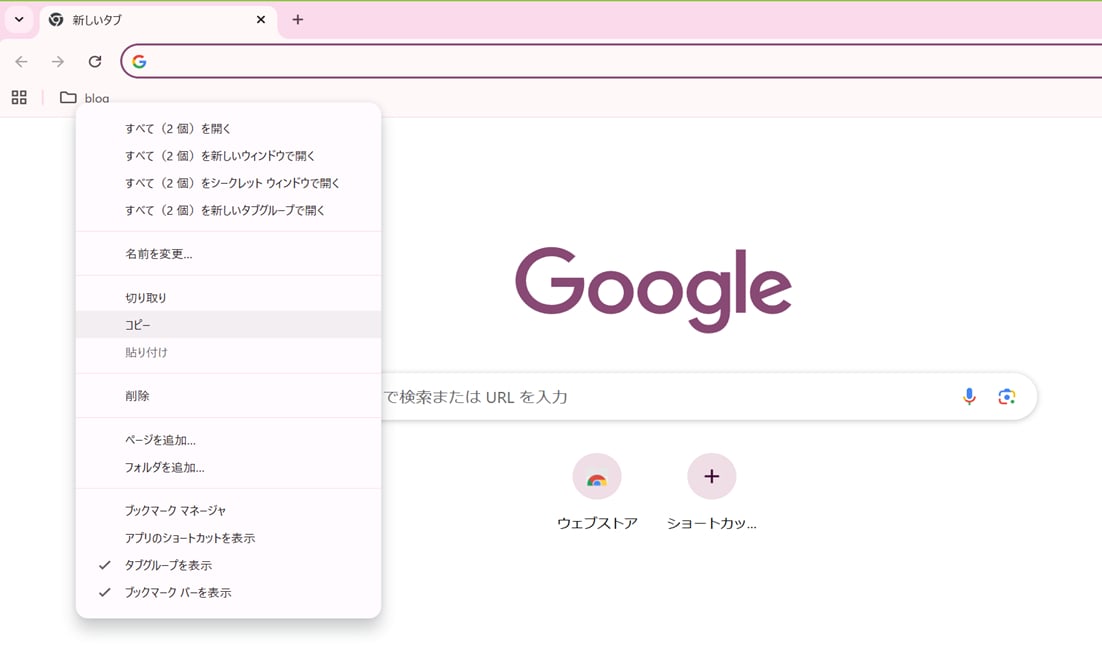Open the blog bookmark folder
This screenshot has height=645, width=1102.
point(85,98)
